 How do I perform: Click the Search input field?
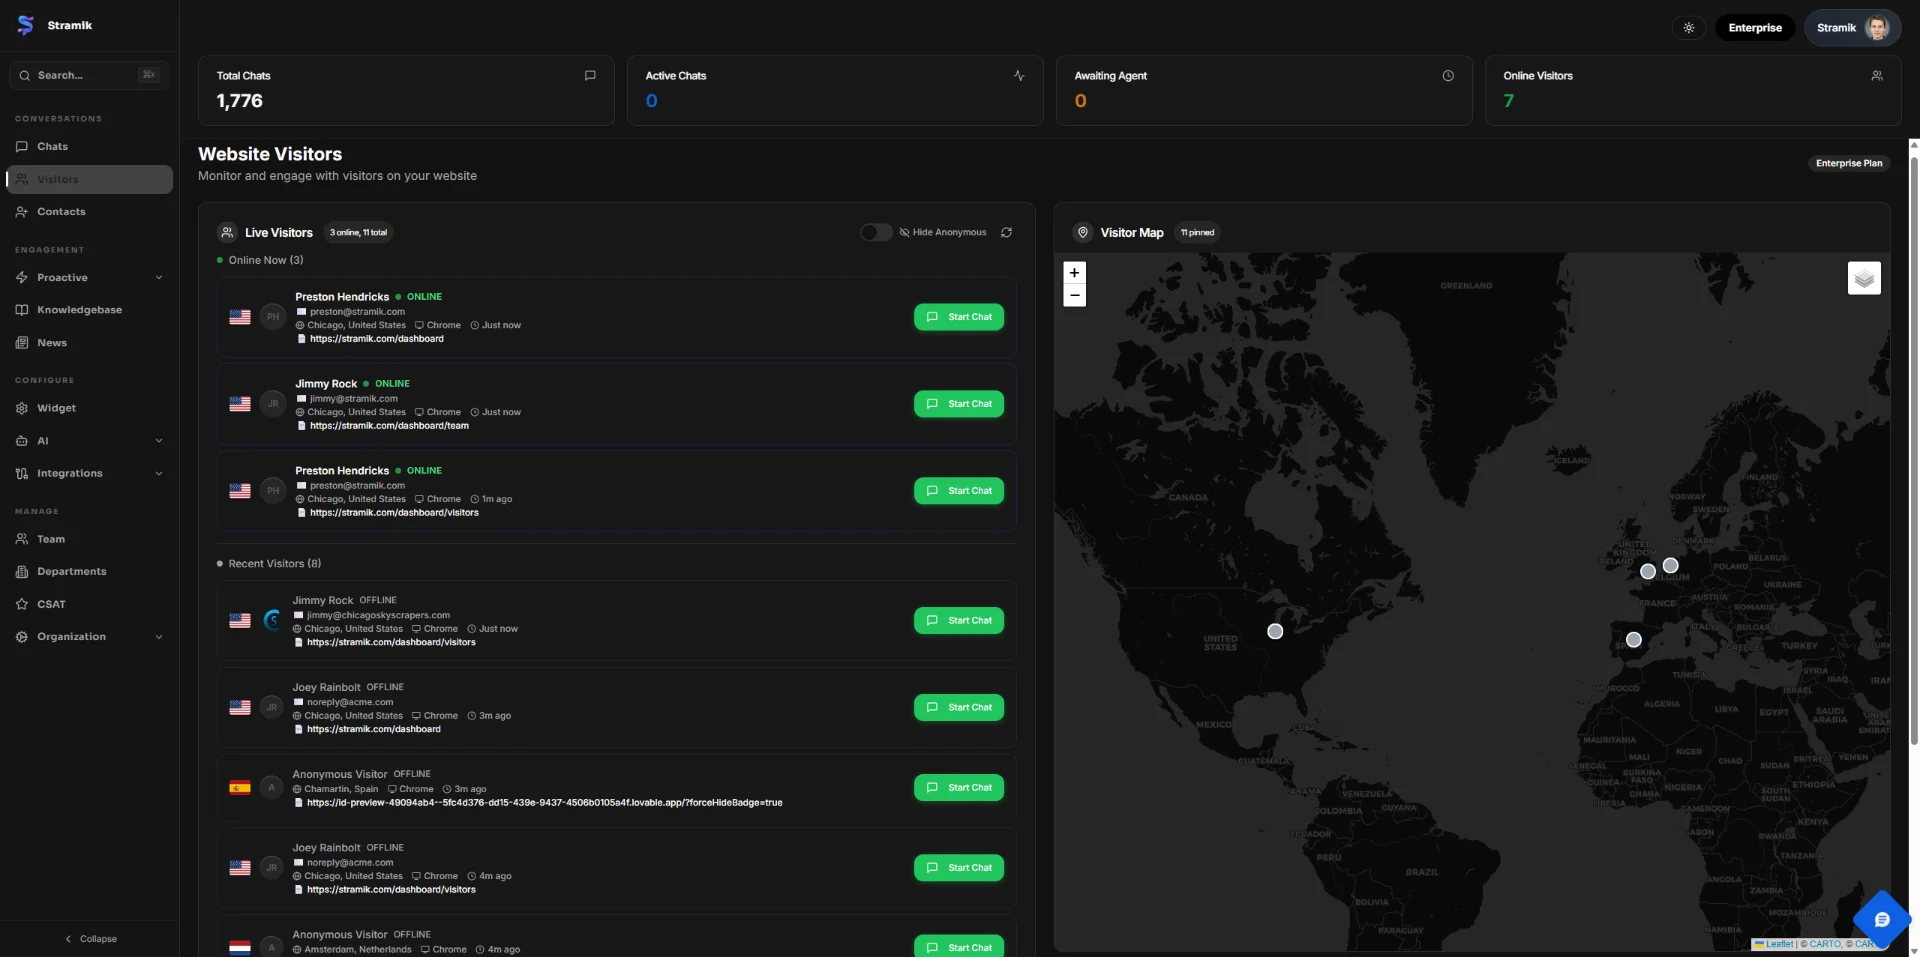pyautogui.click(x=88, y=75)
